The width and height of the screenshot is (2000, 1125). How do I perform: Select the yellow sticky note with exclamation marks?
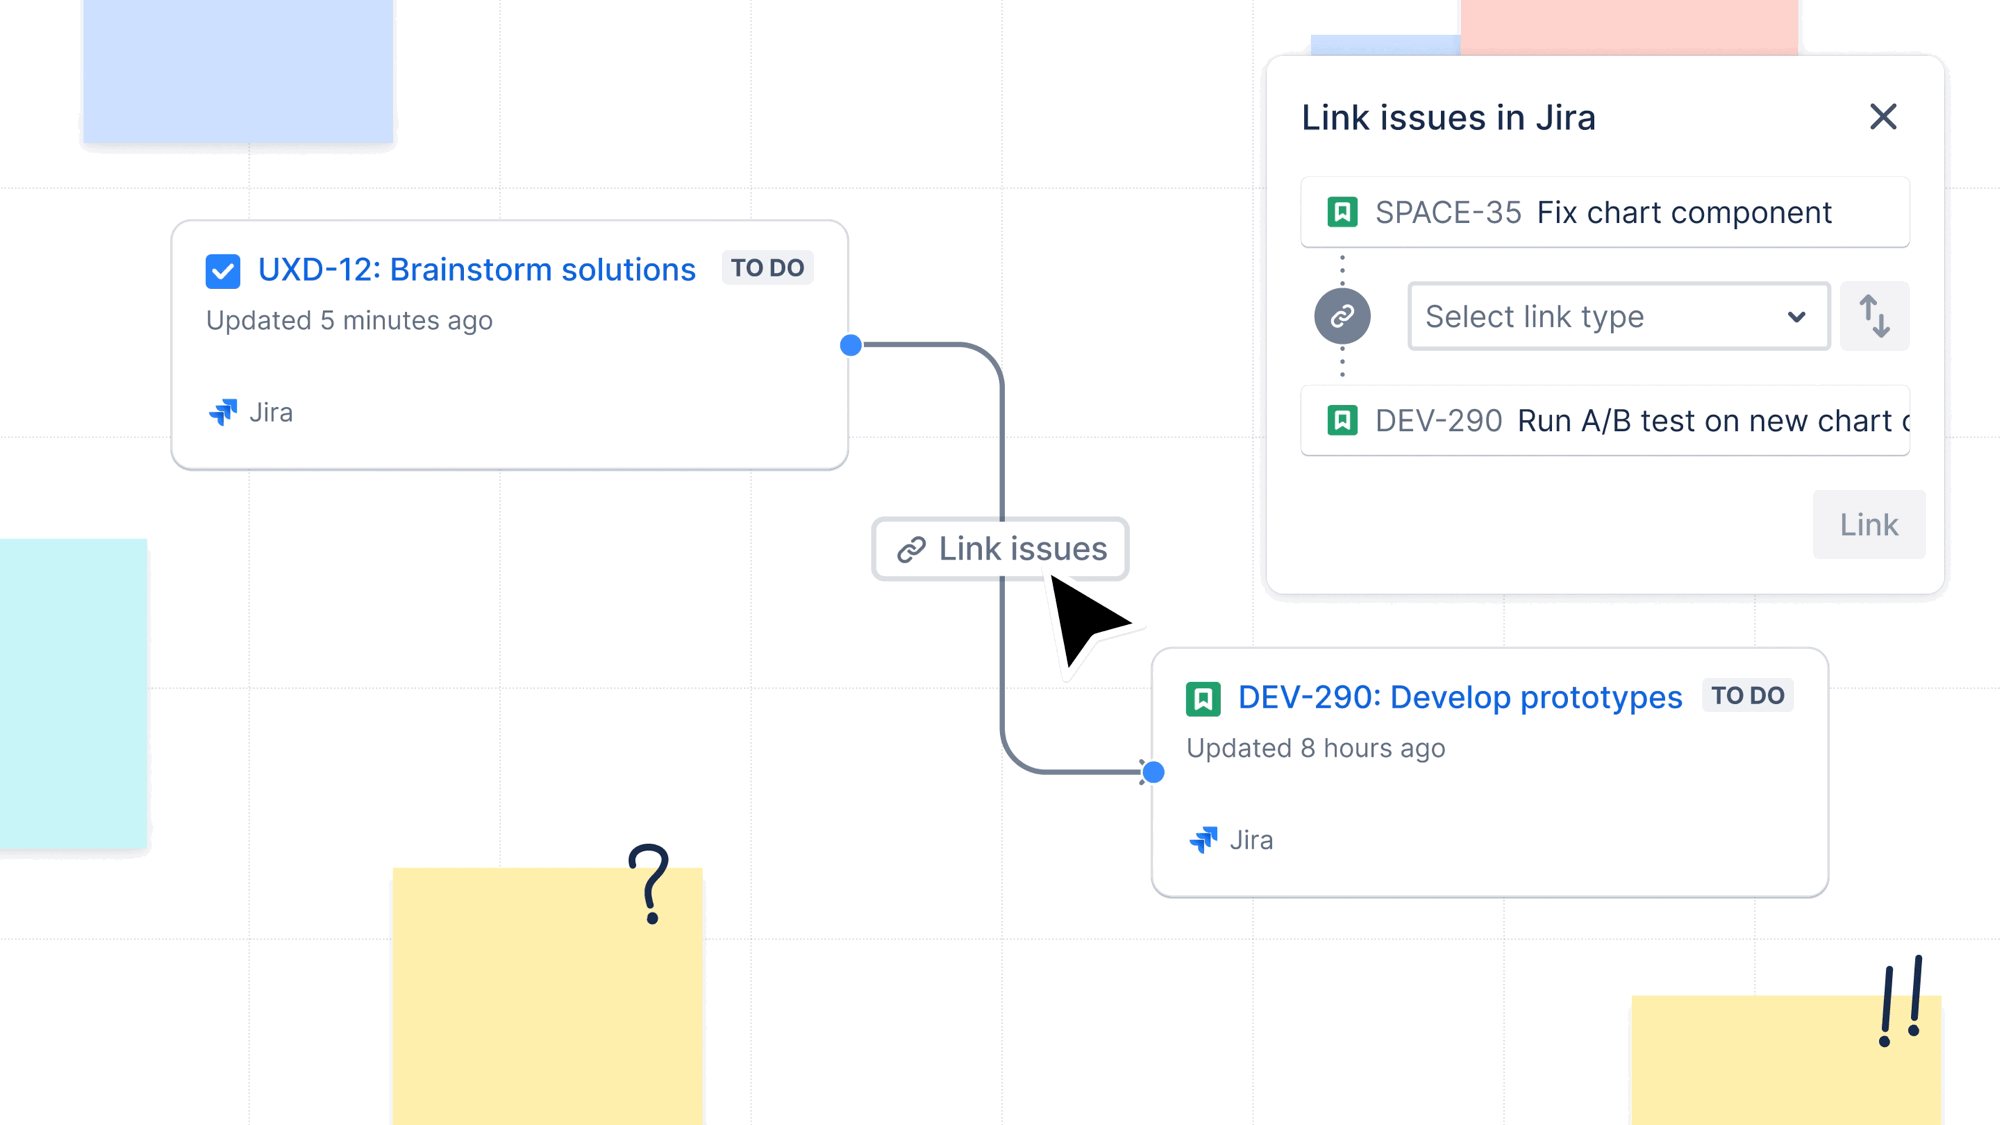pyautogui.click(x=1786, y=1060)
